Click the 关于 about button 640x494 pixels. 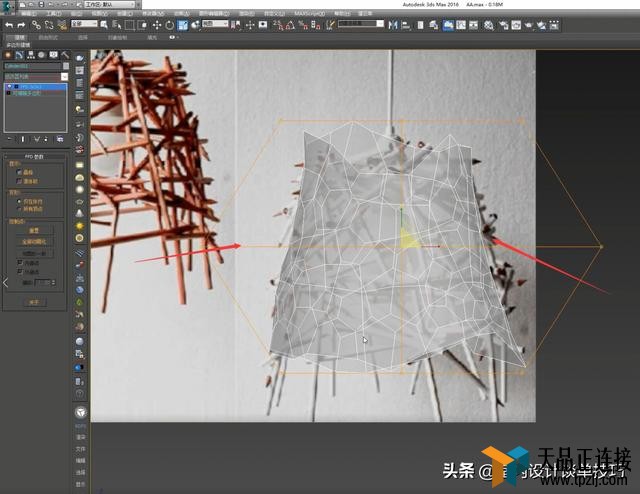point(34,302)
